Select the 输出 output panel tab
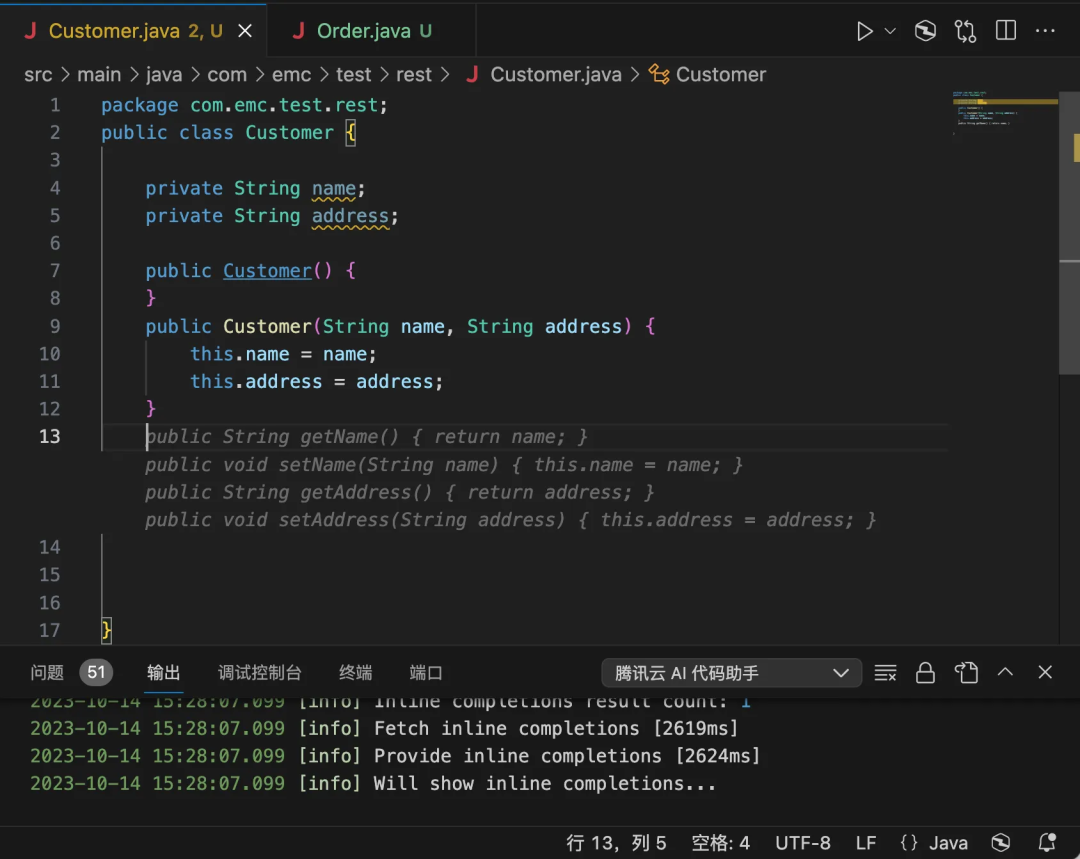The height and width of the screenshot is (859, 1080). click(x=163, y=672)
